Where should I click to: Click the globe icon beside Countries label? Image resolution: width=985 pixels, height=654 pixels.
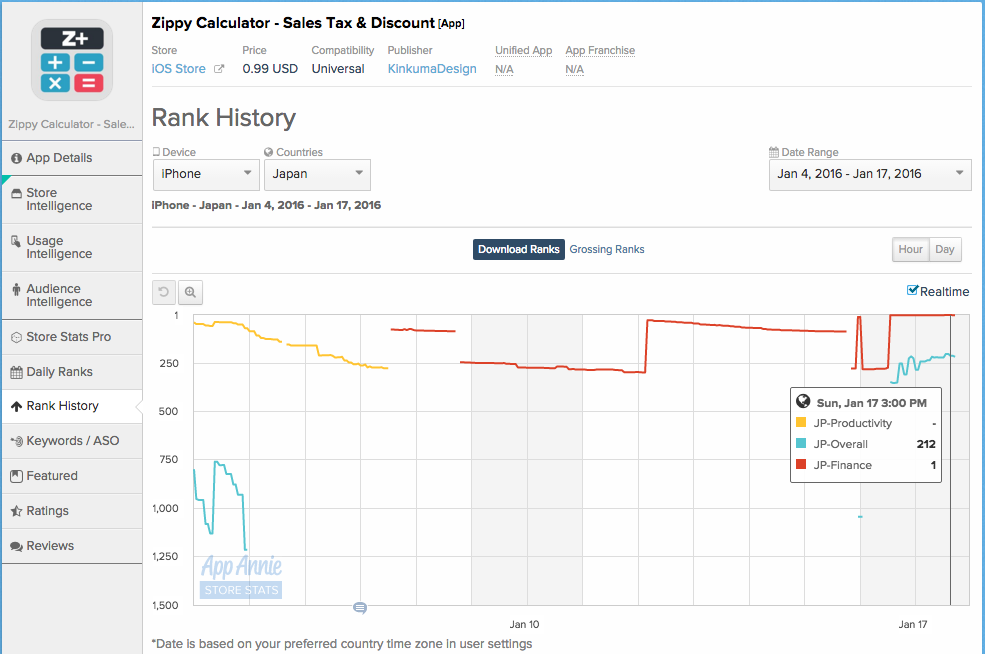point(269,152)
